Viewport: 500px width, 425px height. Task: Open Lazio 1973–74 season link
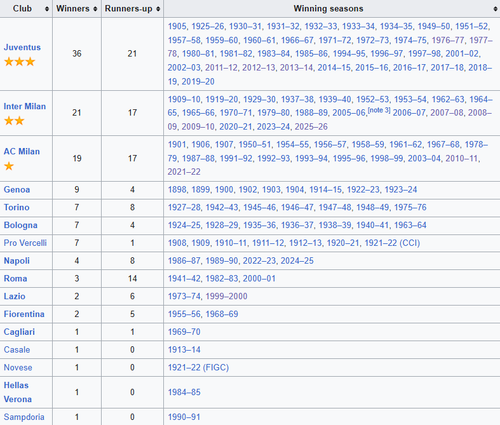coord(184,296)
